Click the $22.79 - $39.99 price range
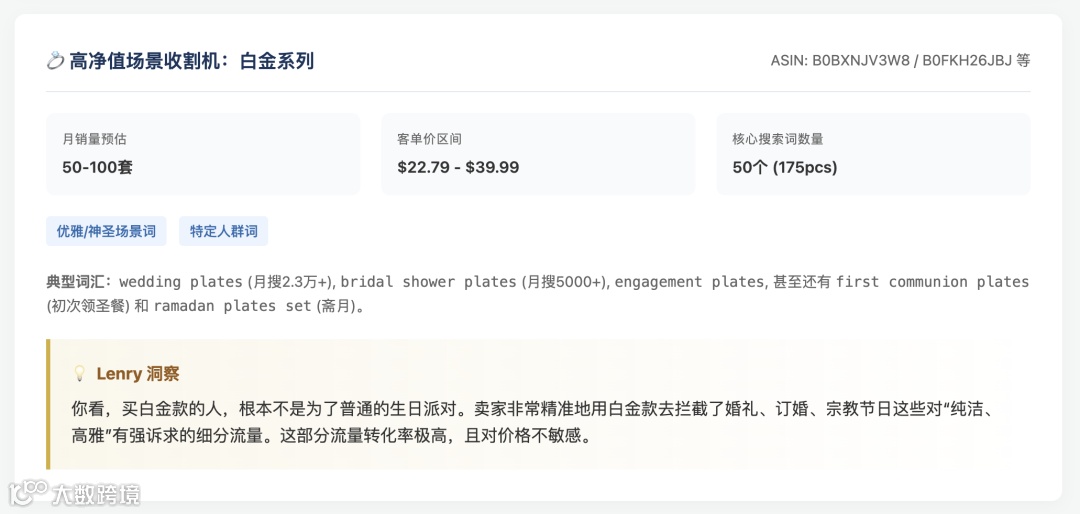Viewport: 1080px width, 514px height. coord(458,167)
